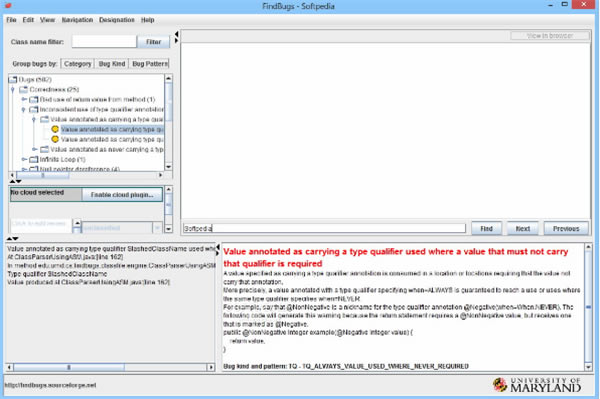The image size is (600, 399).
Task: Click summary panel scrollbar left arrow
Action: coord(10,367)
